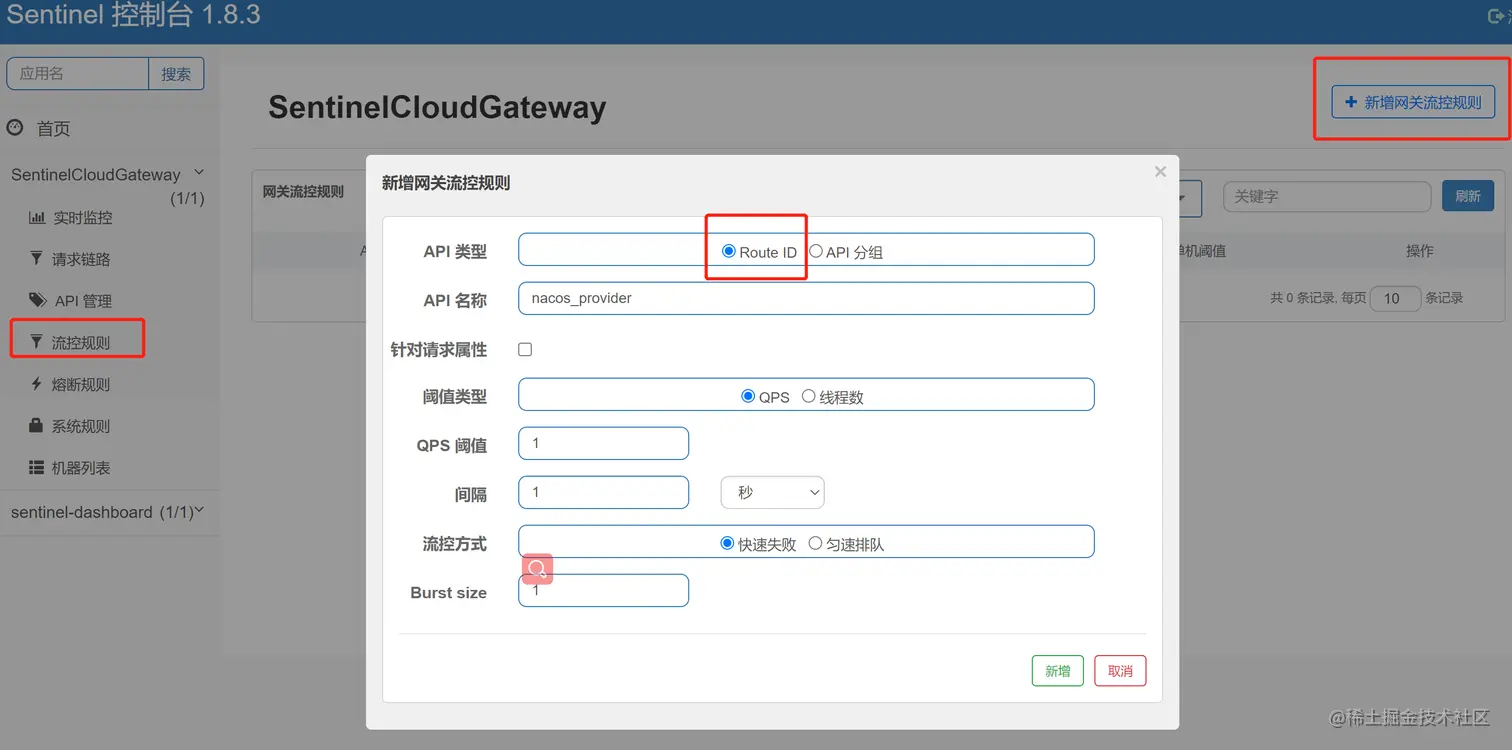Viewport: 1512px width, 750px height.
Task: Click the logout icon in the top bar
Action: pyautogui.click(x=1497, y=16)
